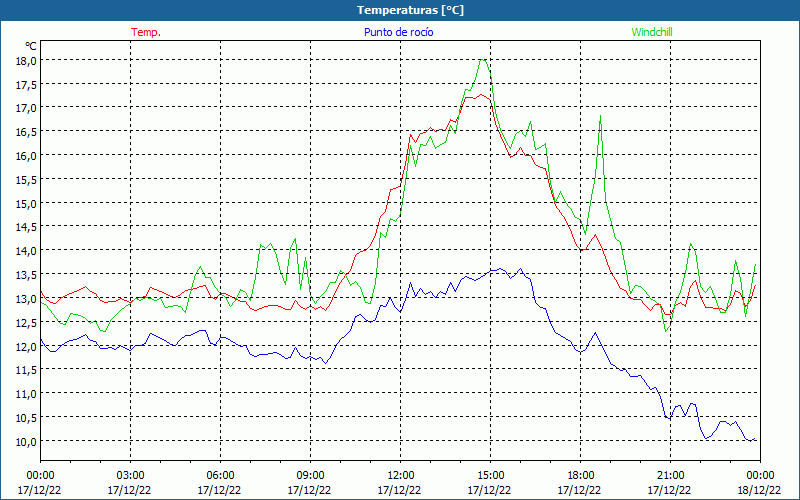The height and width of the screenshot is (500, 800).
Task: Click the 'Temperaturas [°C]' chart title
Action: 410,10
